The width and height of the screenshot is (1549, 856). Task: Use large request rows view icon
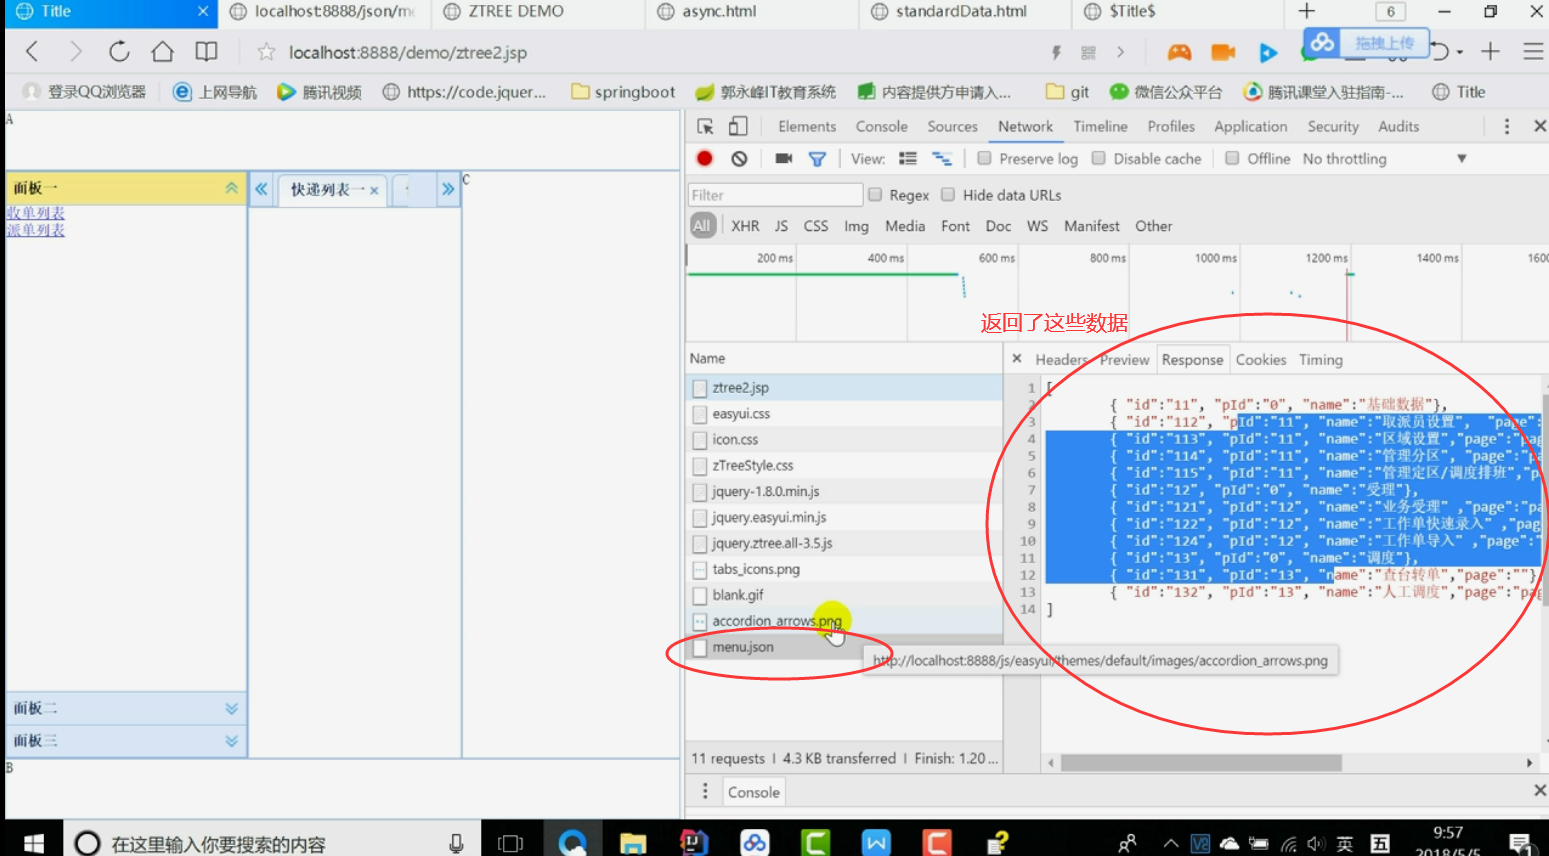(x=908, y=158)
